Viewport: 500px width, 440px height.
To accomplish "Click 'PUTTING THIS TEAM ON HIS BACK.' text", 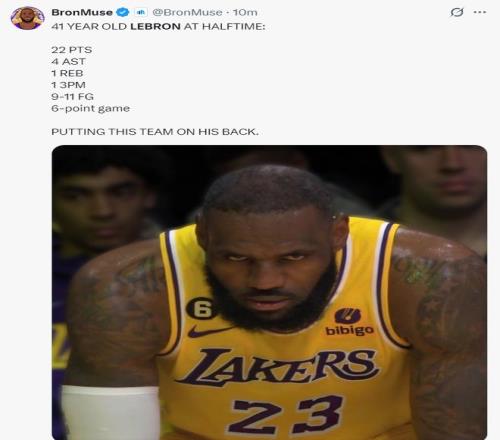I will pos(155,132).
